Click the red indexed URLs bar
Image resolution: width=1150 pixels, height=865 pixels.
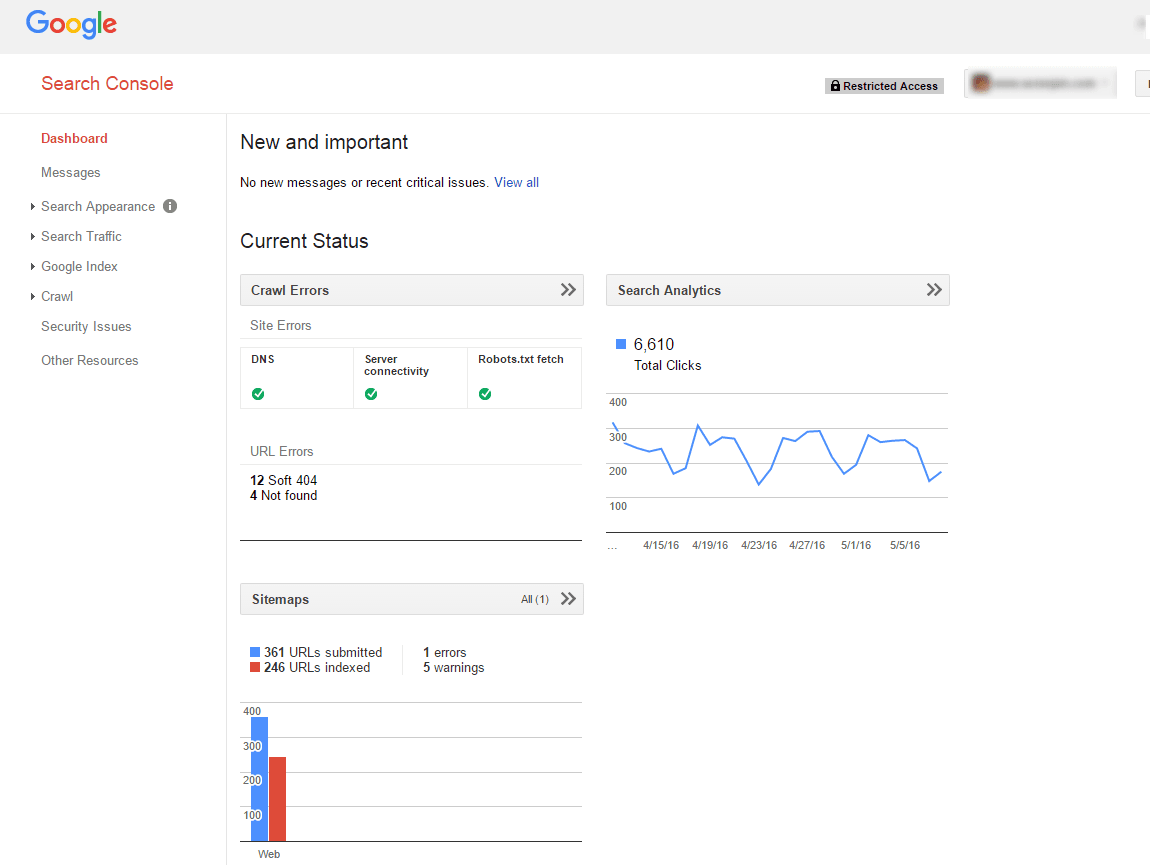[x=277, y=799]
